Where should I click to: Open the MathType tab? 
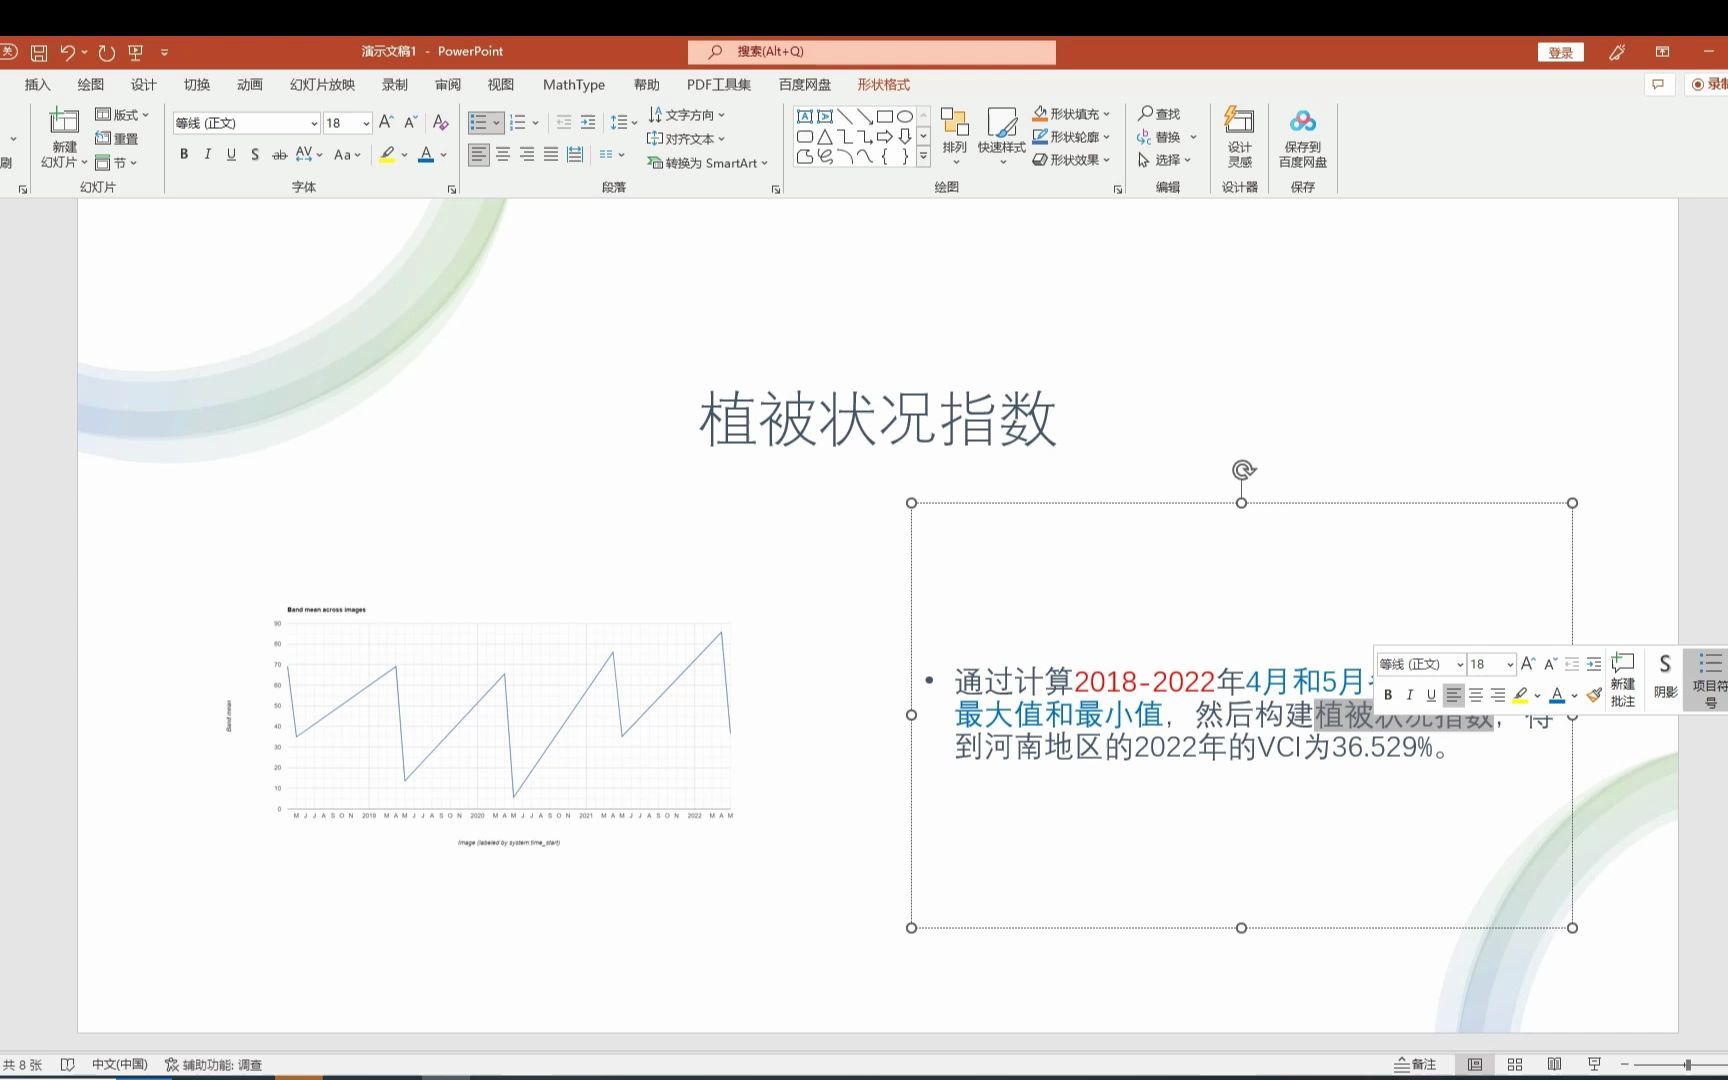(574, 85)
